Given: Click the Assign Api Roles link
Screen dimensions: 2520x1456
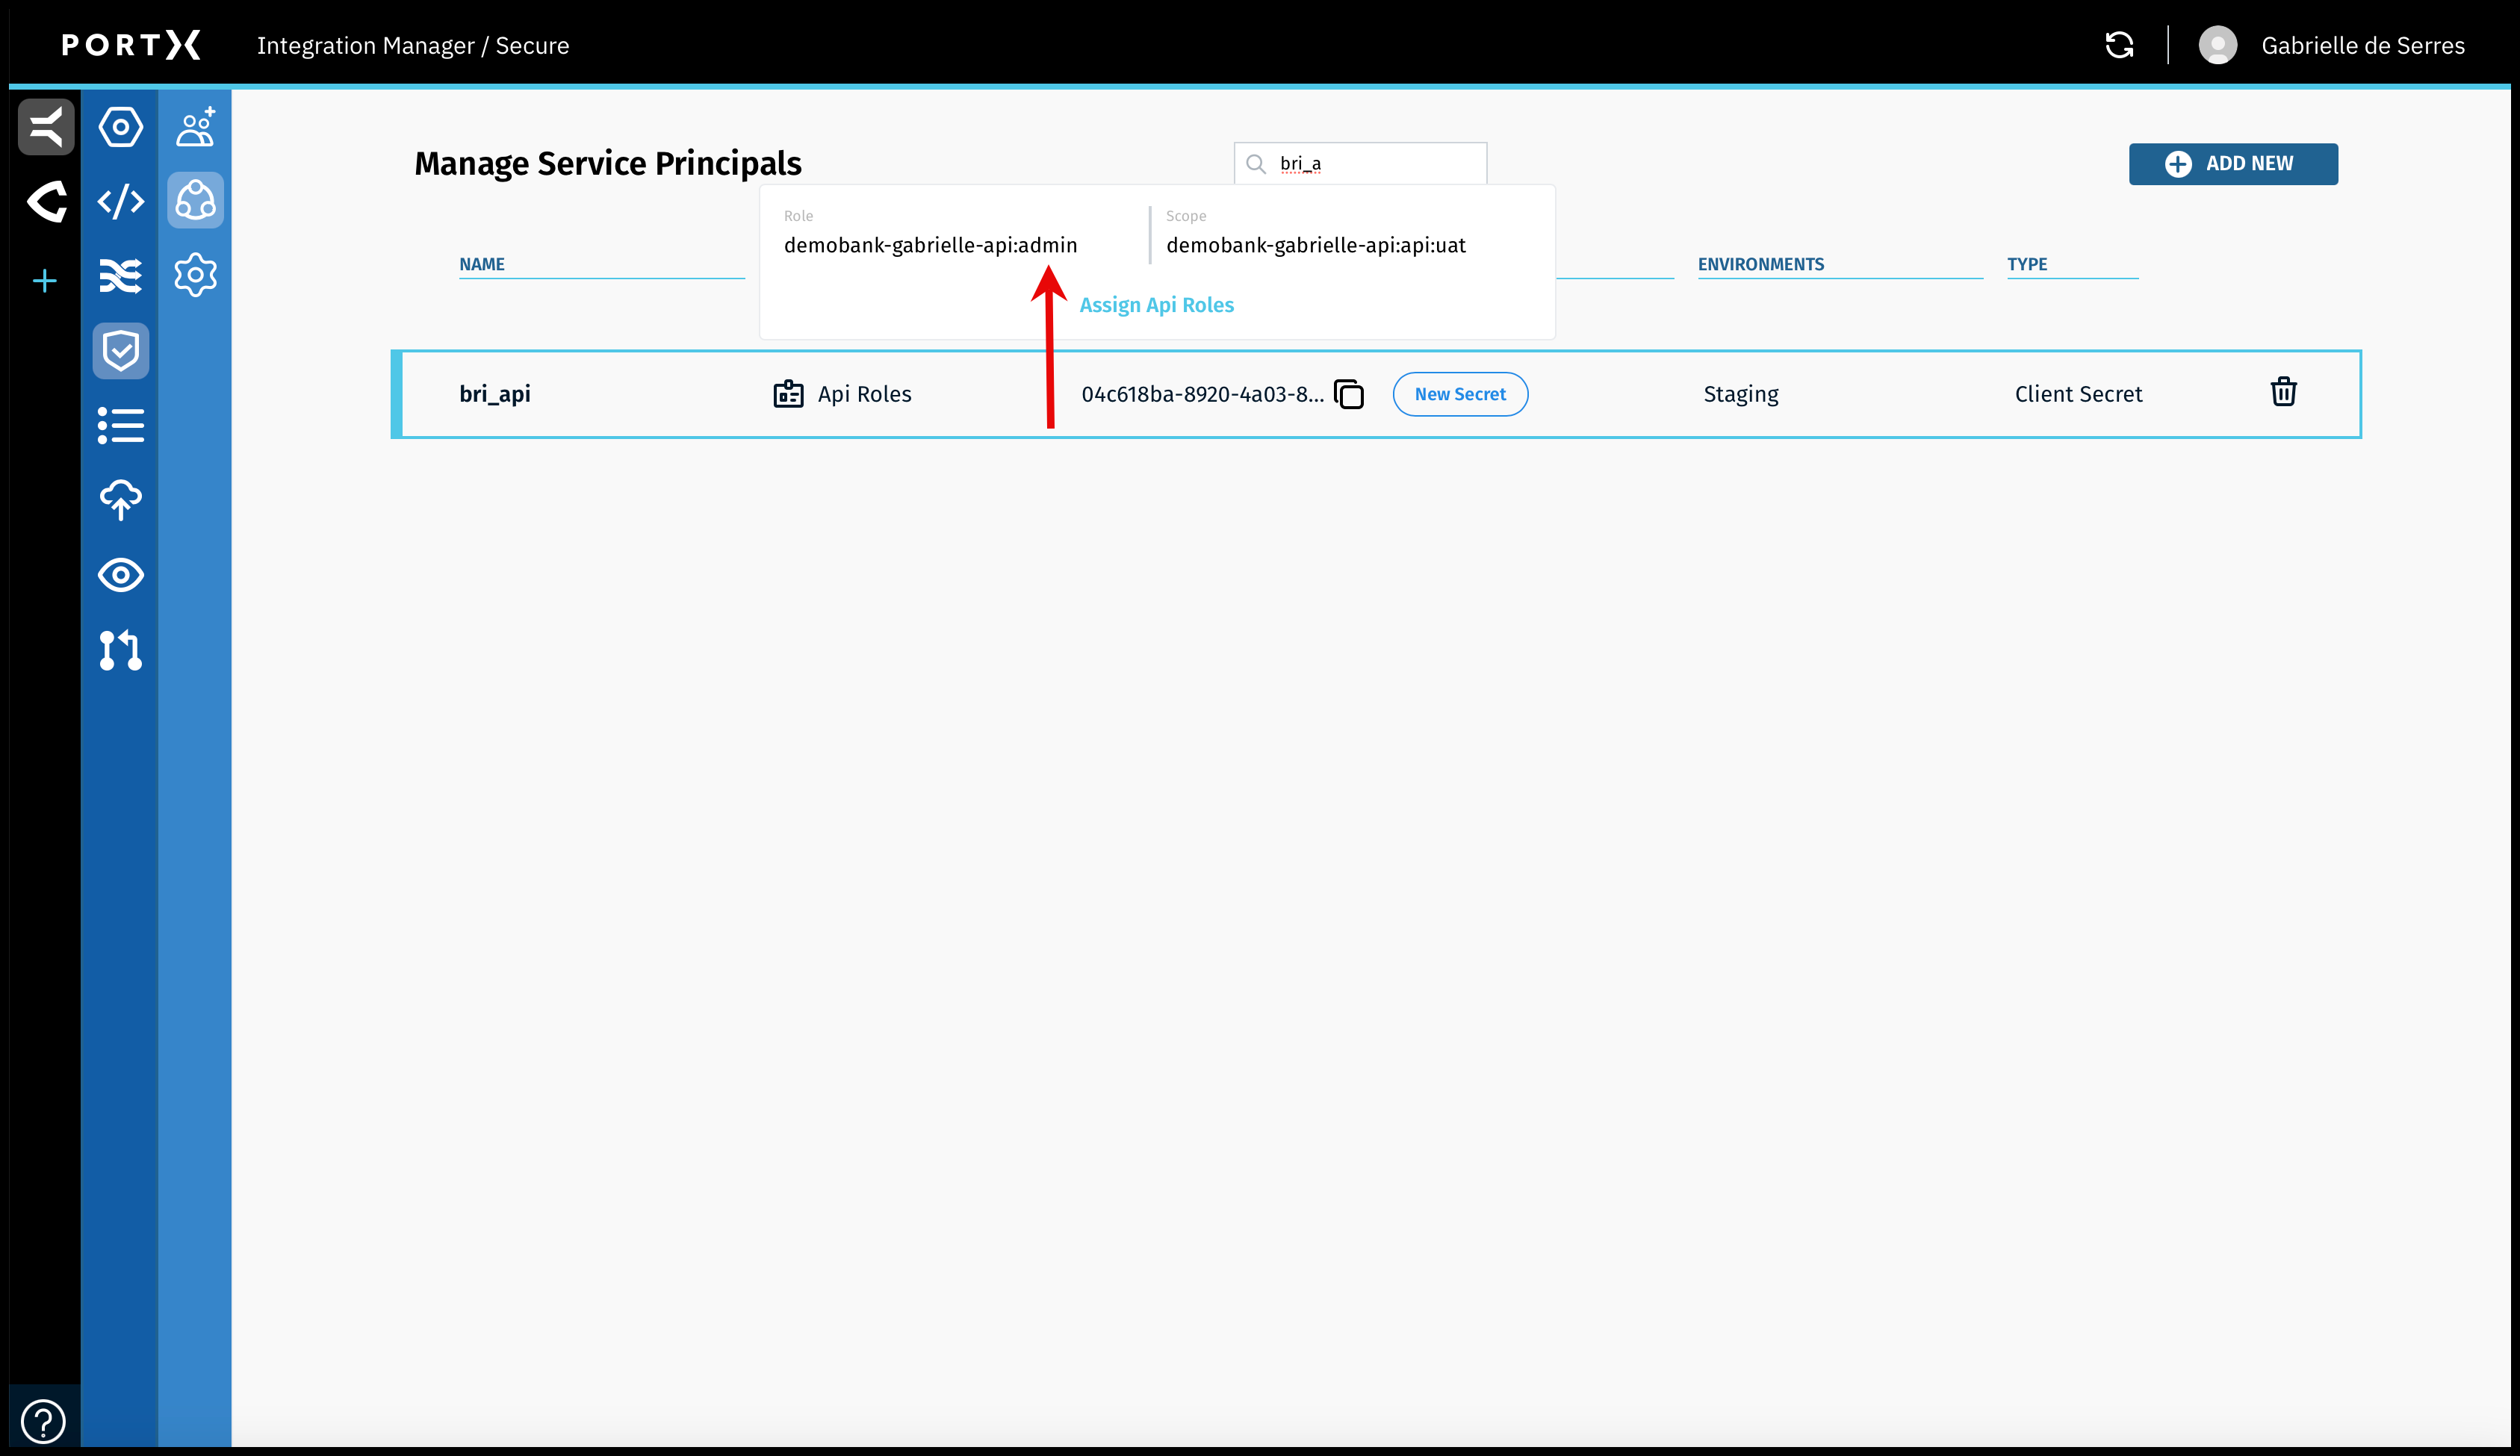Looking at the screenshot, I should (1157, 304).
